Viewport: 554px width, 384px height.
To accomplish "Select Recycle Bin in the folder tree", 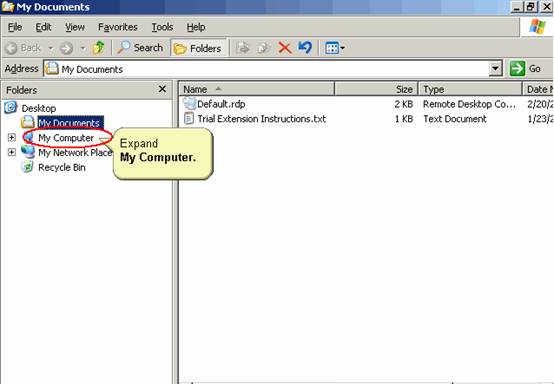I will [62, 167].
